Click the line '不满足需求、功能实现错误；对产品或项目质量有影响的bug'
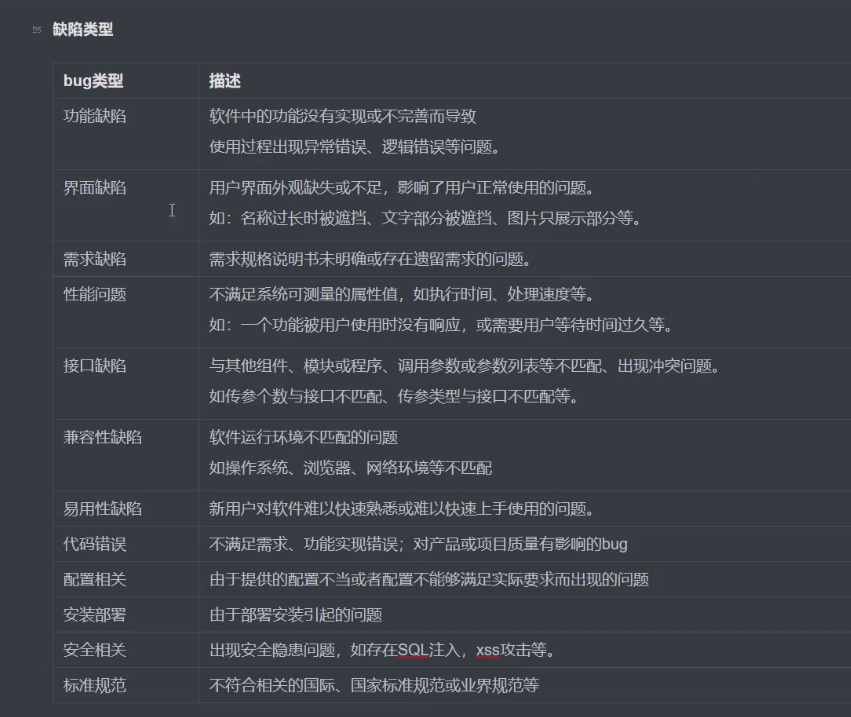Screen dimensions: 851x717 click(418, 544)
